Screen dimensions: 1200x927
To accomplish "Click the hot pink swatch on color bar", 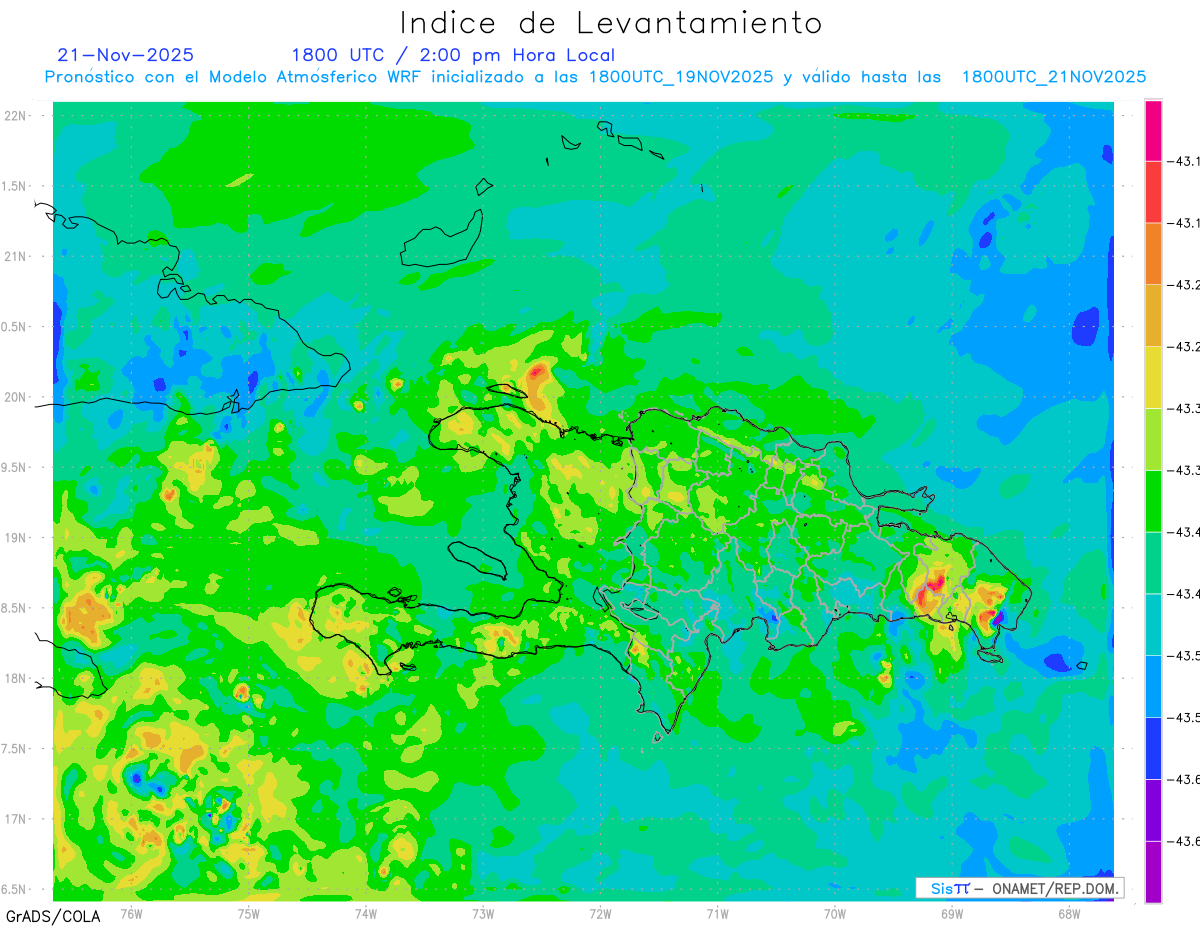I will (x=1153, y=130).
